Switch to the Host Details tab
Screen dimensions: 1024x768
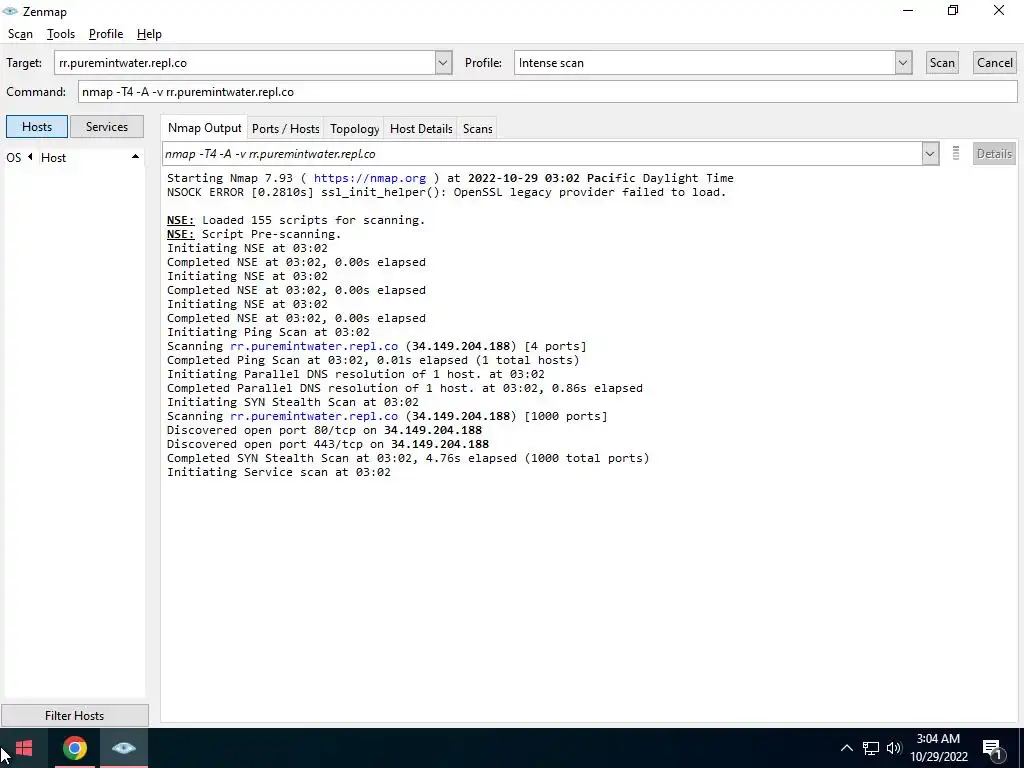(x=421, y=129)
